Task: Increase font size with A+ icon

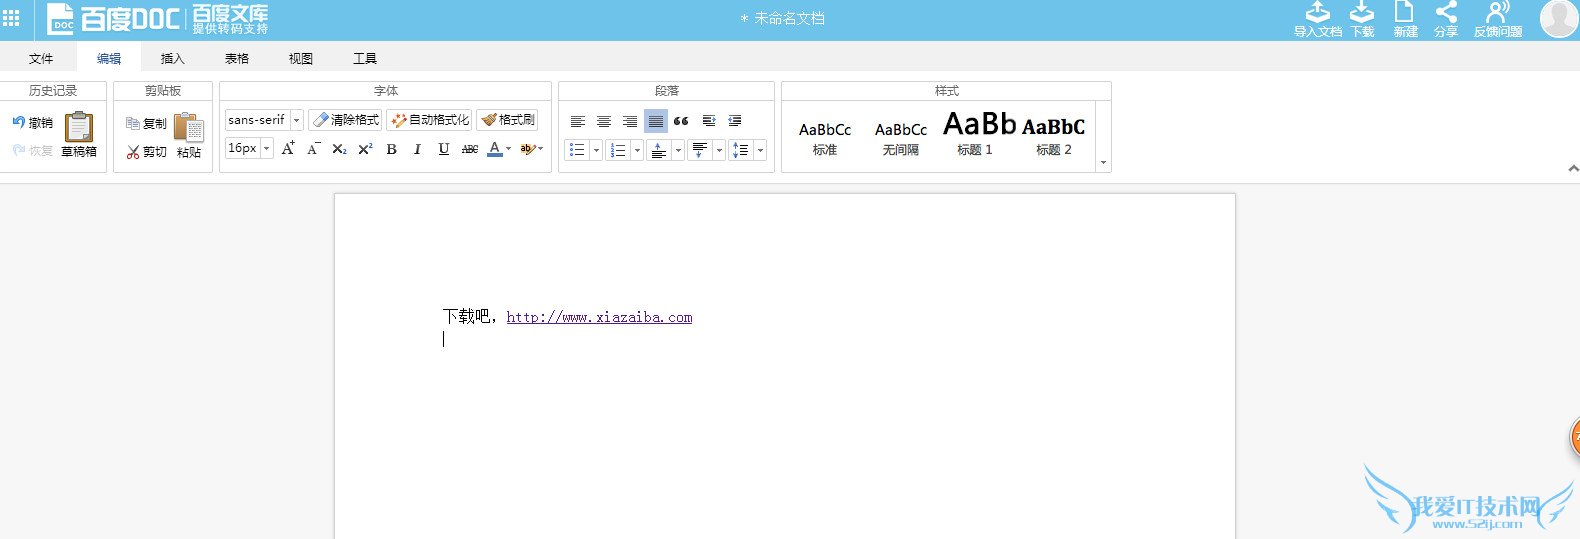Action: (288, 149)
